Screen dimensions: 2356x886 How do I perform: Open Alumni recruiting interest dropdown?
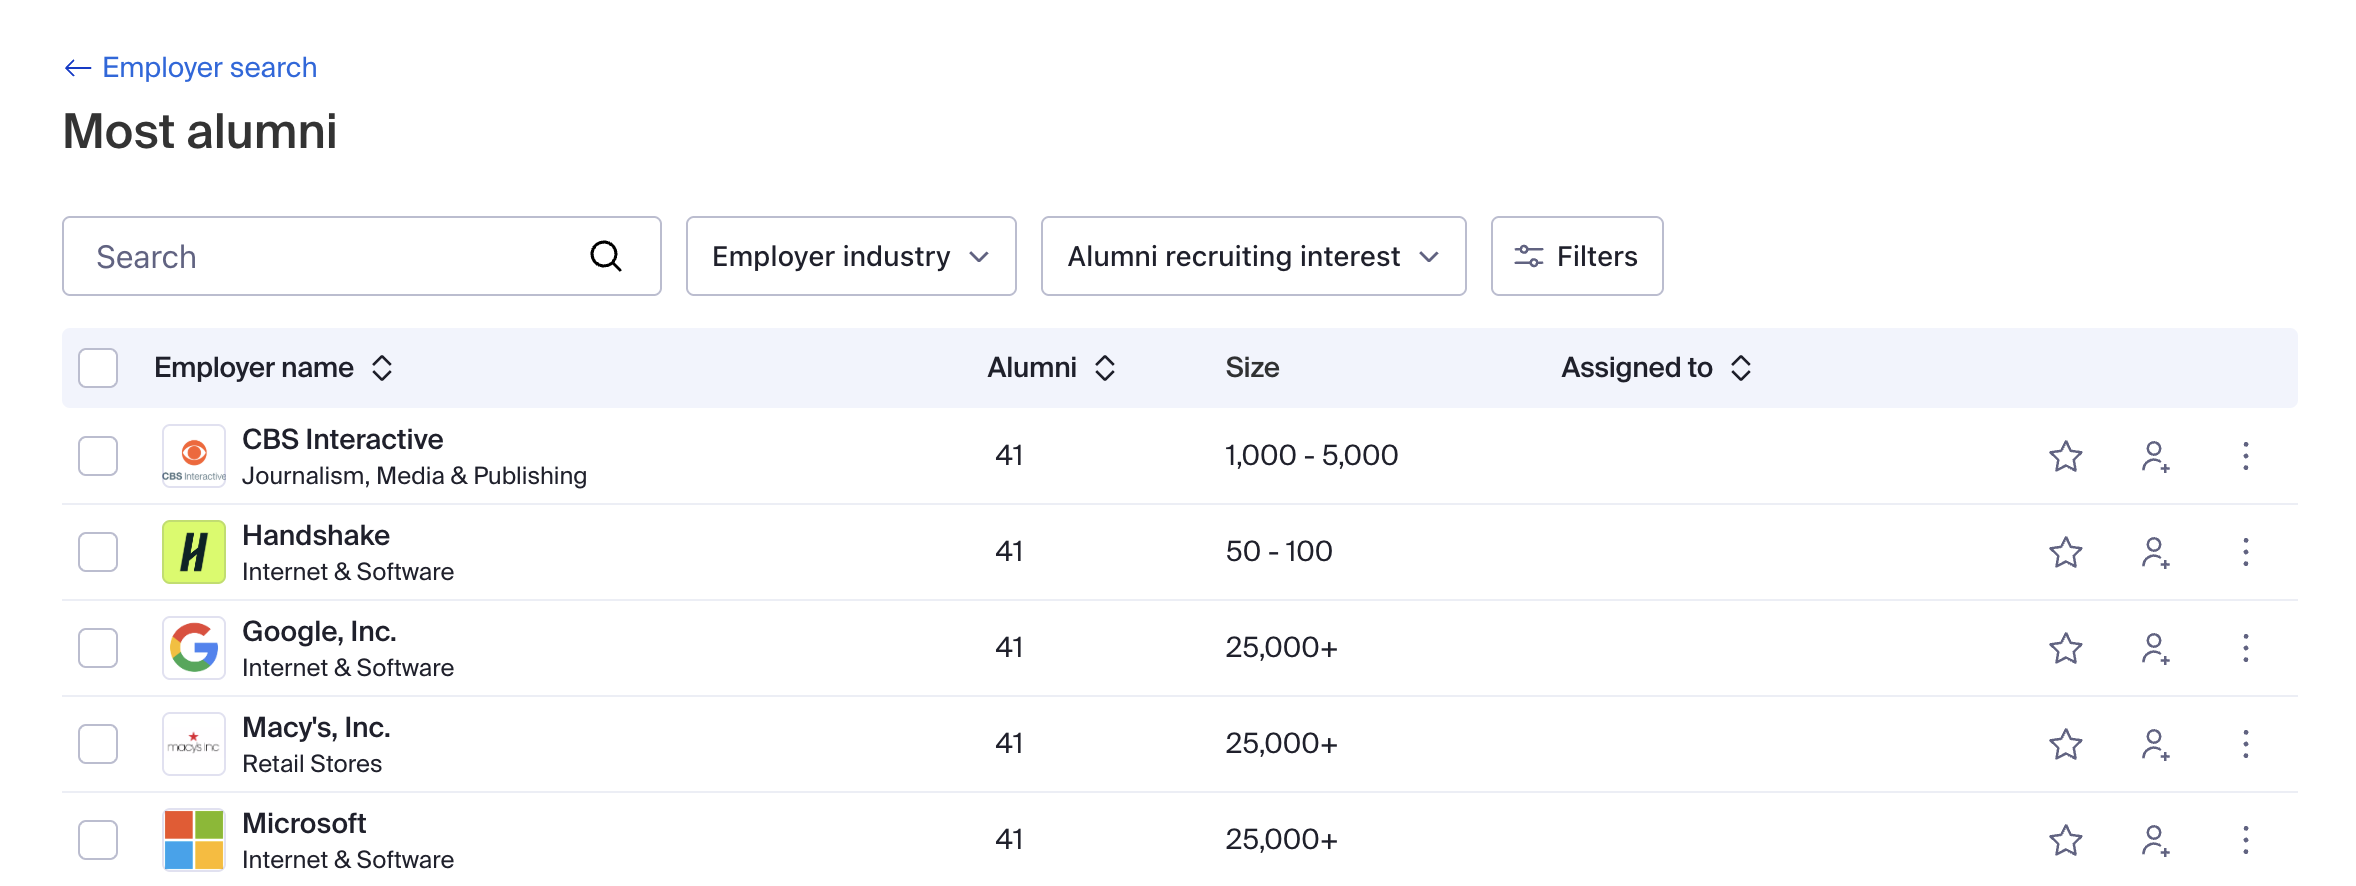point(1252,256)
